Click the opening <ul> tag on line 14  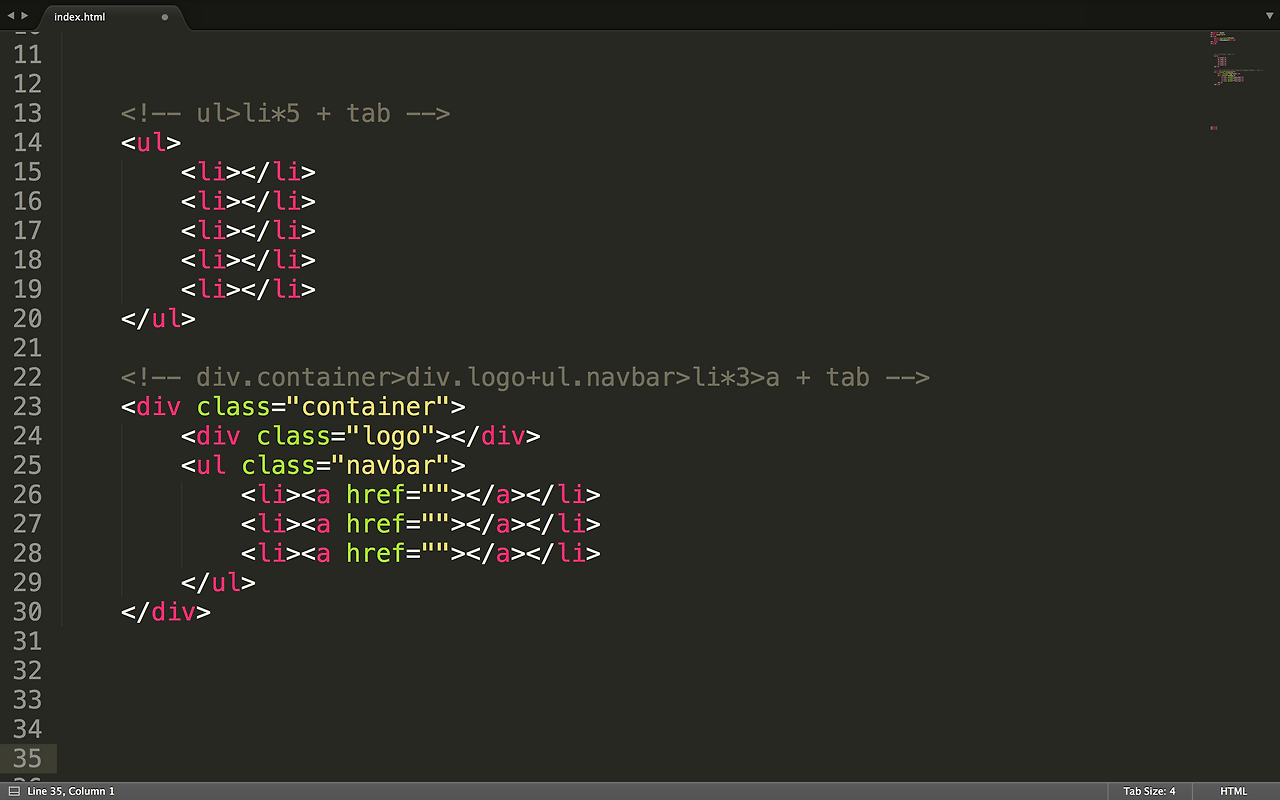pos(151,142)
